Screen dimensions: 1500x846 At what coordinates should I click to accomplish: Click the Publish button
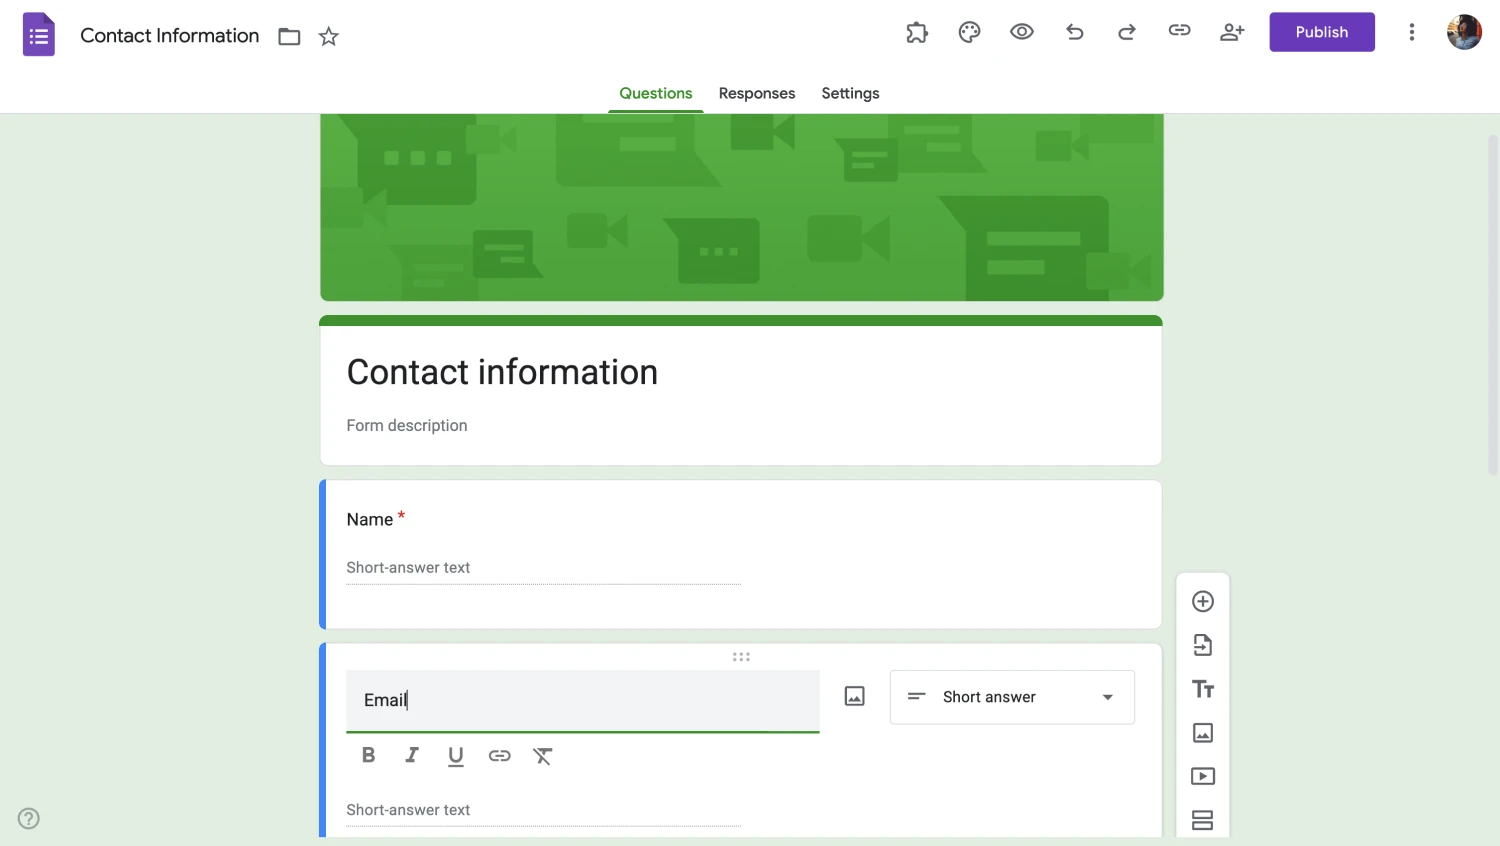1321,31
